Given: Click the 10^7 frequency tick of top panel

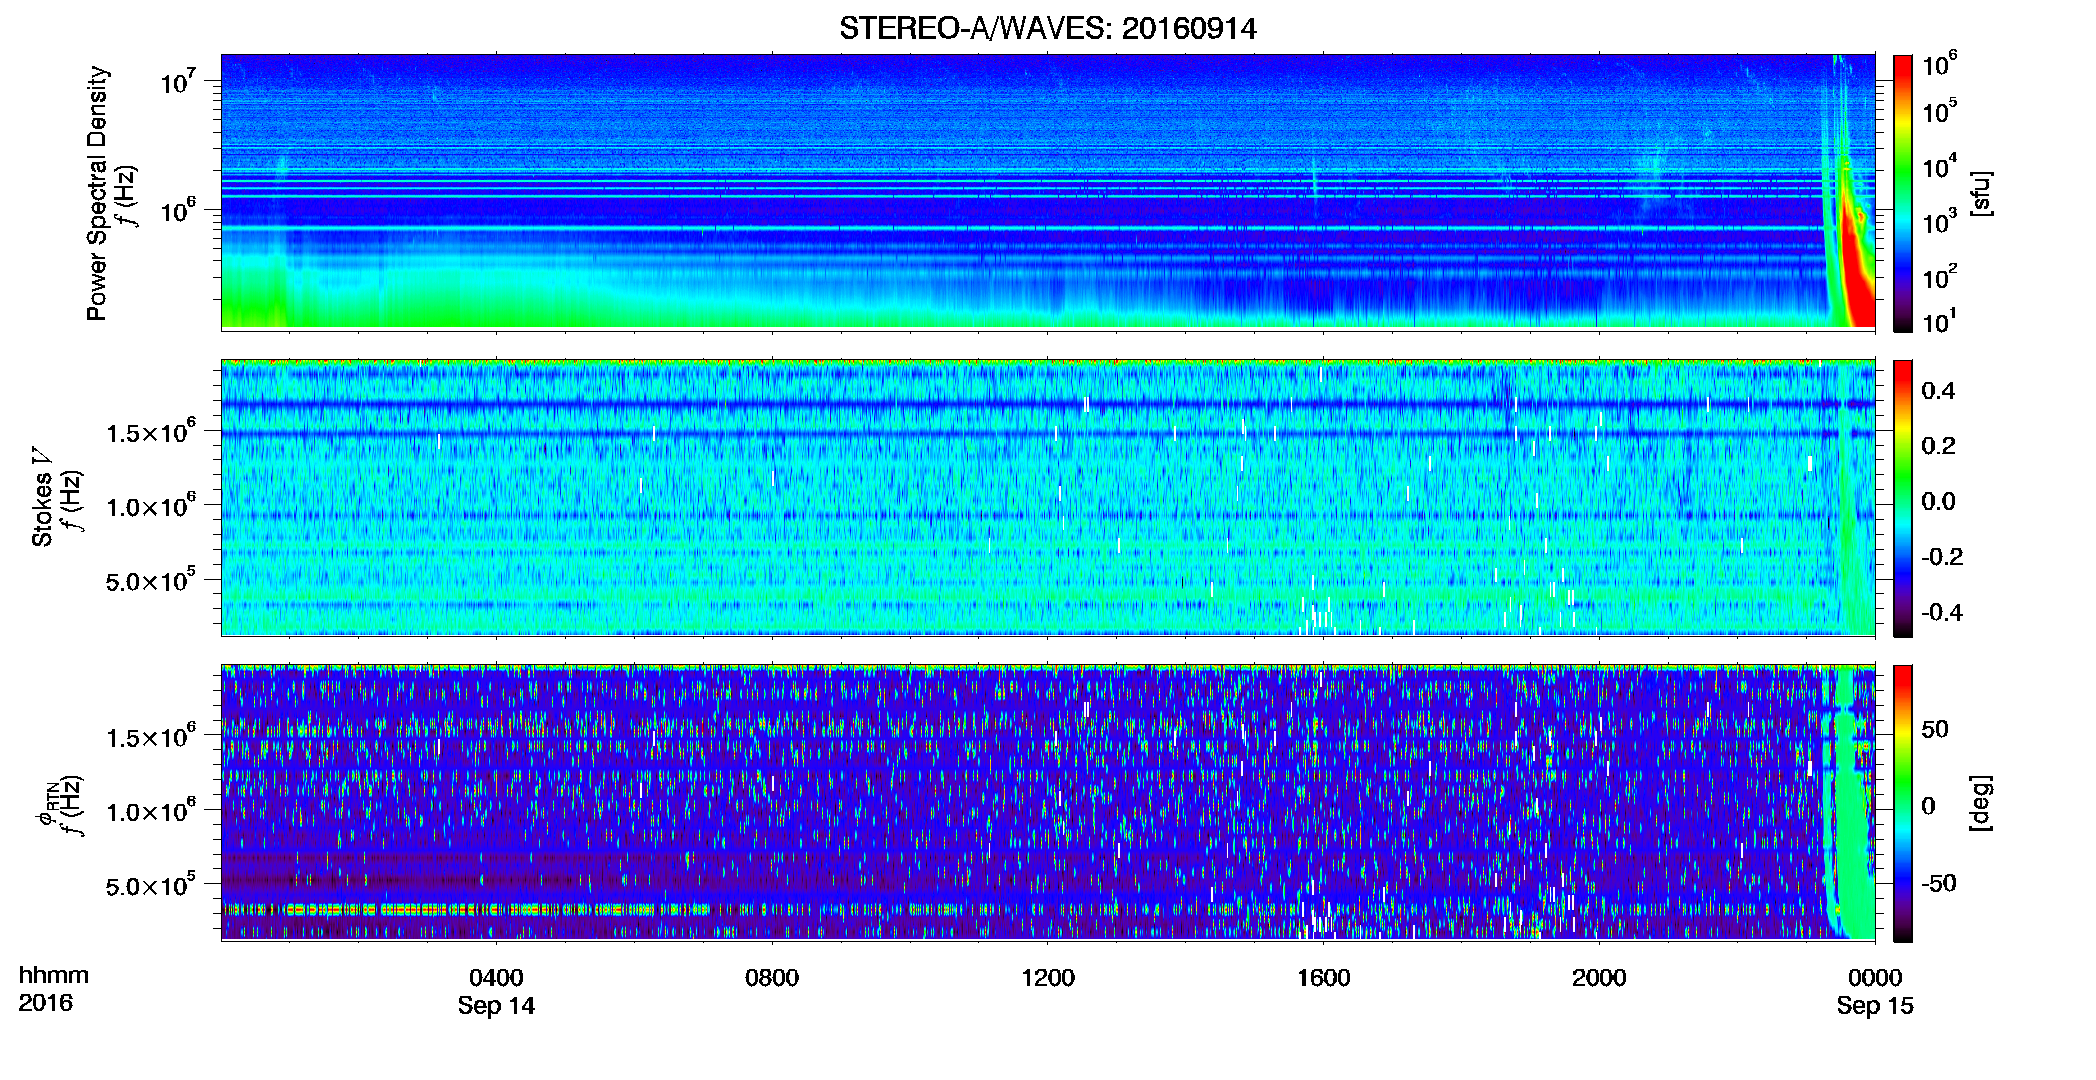Looking at the screenshot, I should 178,81.
